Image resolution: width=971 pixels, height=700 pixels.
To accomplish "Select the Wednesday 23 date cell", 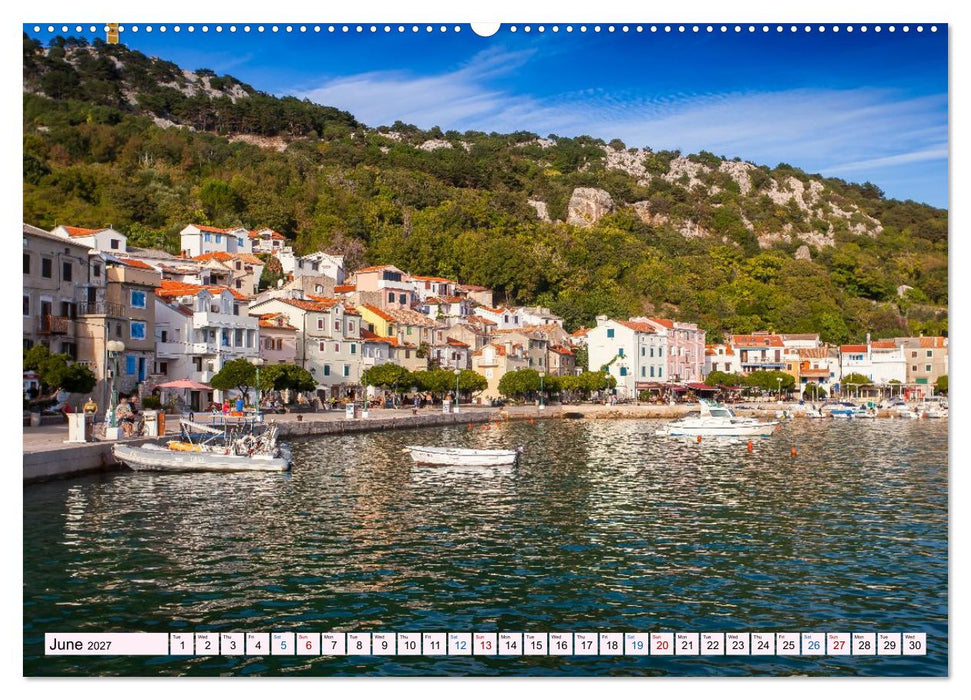I will 738,644.
